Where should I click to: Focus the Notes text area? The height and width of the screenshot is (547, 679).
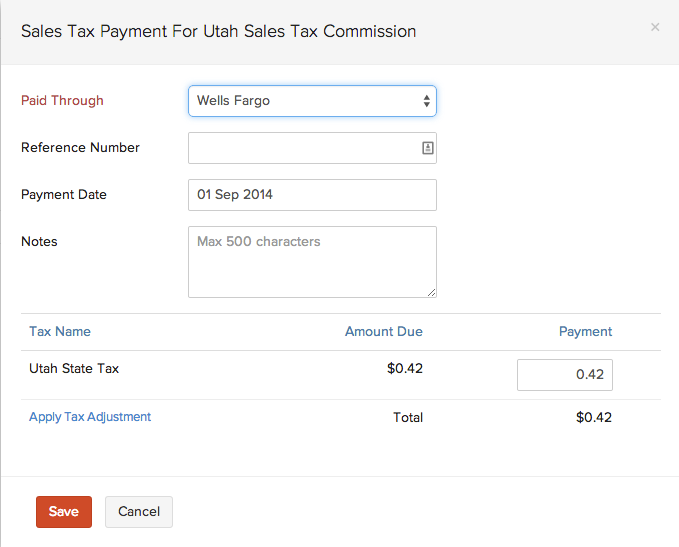pyautogui.click(x=312, y=261)
